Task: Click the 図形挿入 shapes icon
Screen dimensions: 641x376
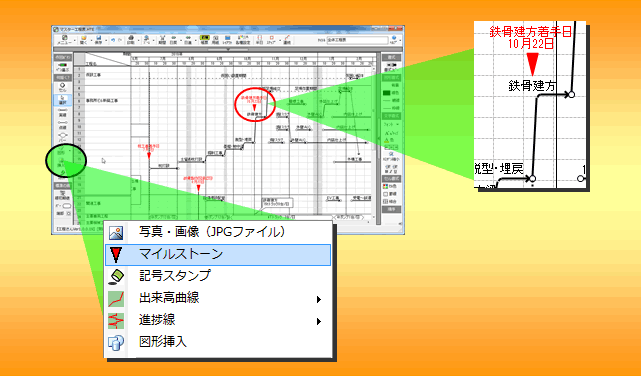Action: pos(116,342)
